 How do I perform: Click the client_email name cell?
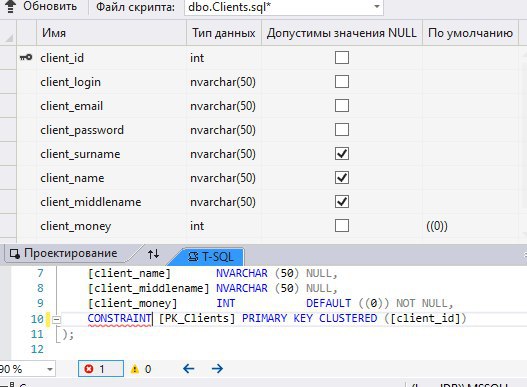tap(111, 106)
